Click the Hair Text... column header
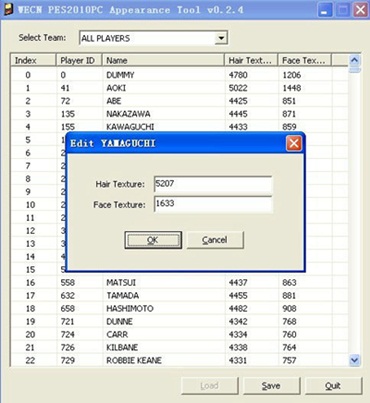This screenshot has width=370, height=403. point(251,60)
